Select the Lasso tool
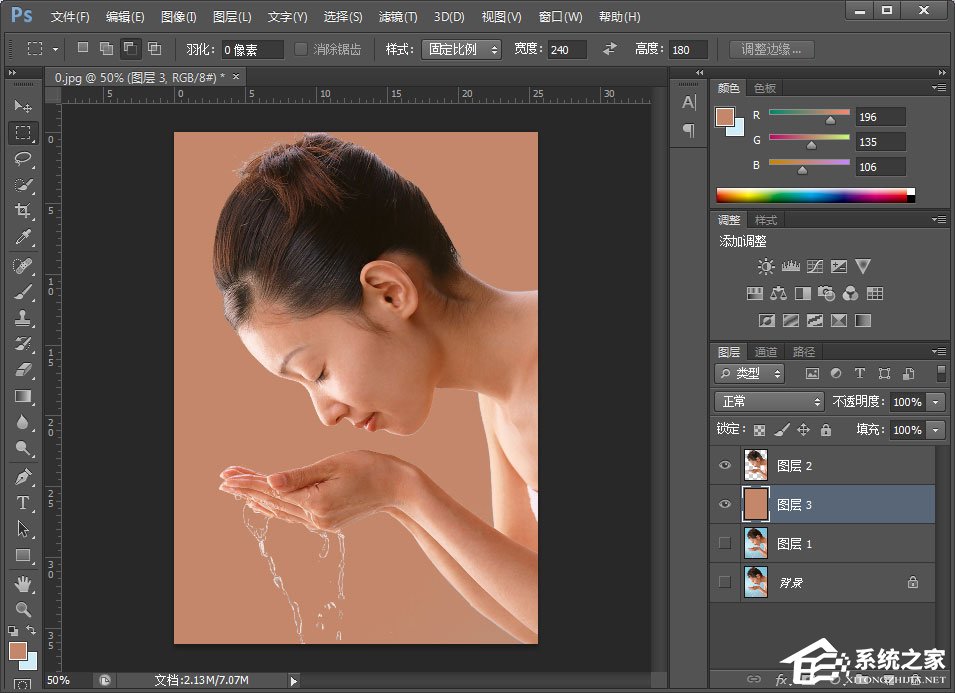This screenshot has width=955, height=693. (x=23, y=158)
